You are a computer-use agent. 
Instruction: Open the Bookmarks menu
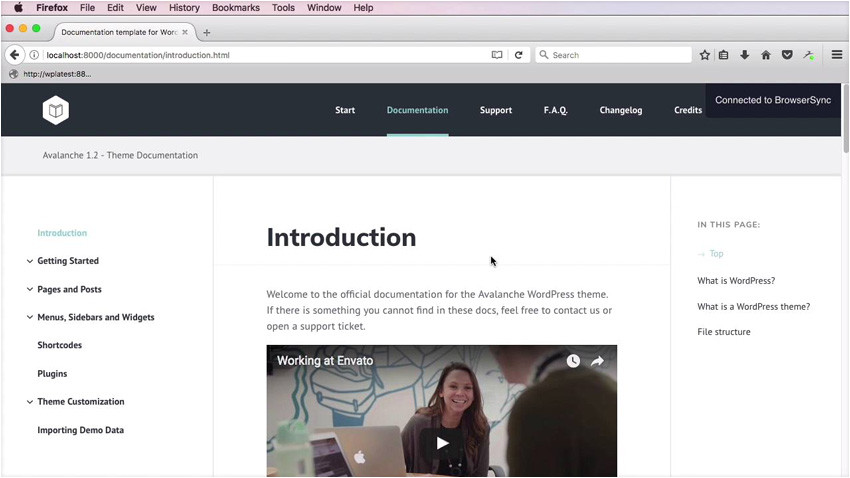(x=236, y=8)
